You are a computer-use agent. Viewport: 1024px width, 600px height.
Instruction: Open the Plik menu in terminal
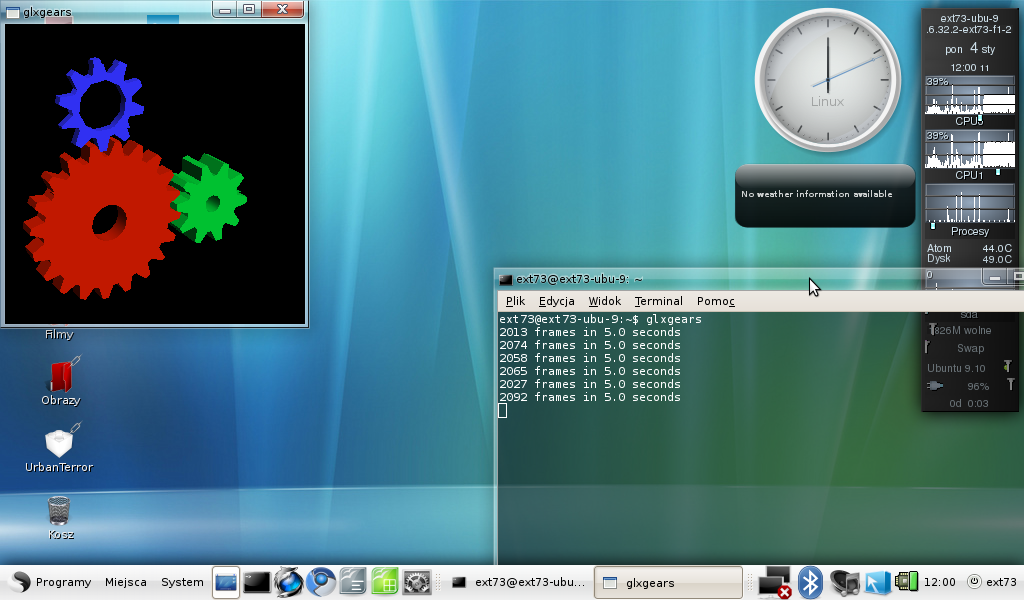515,301
